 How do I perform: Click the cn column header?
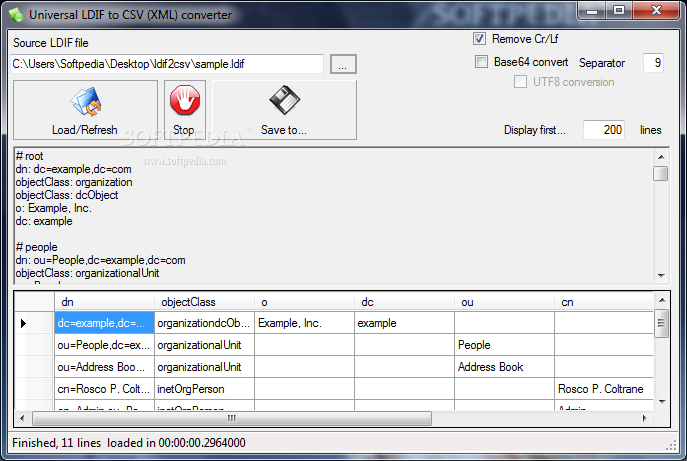pyautogui.click(x=603, y=302)
